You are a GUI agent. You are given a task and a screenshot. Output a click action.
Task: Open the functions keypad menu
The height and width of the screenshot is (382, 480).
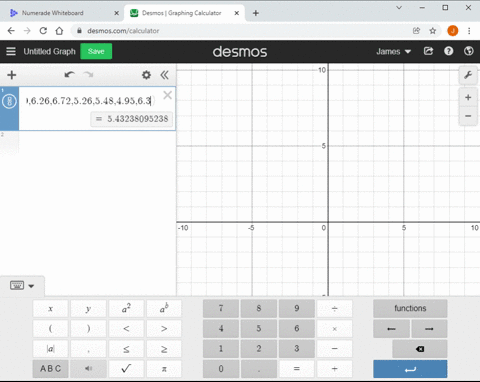pos(410,309)
